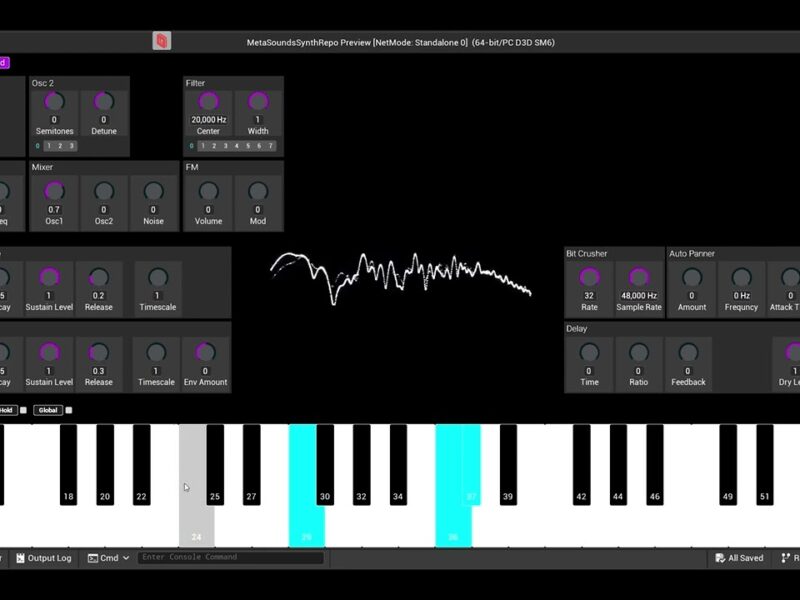
Task: Select Osc 2 waveform option 2
Action: (60, 146)
